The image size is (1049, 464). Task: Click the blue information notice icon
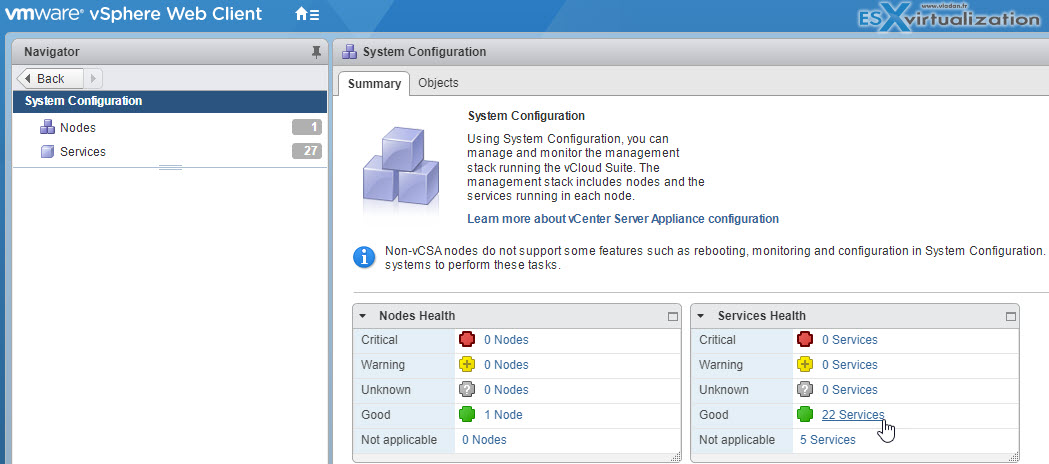click(364, 257)
